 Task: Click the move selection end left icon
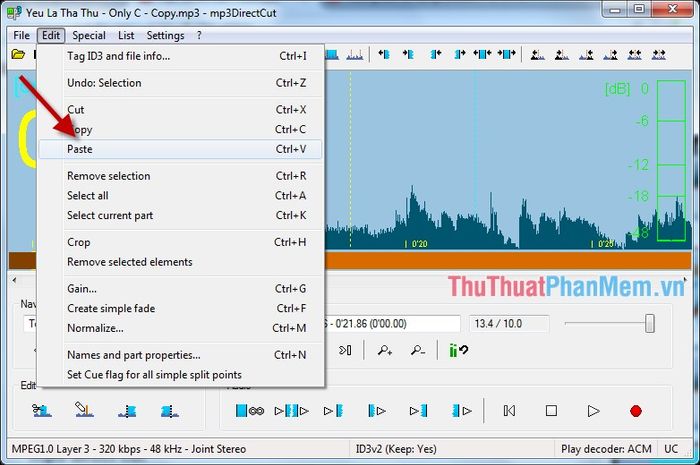435,54
